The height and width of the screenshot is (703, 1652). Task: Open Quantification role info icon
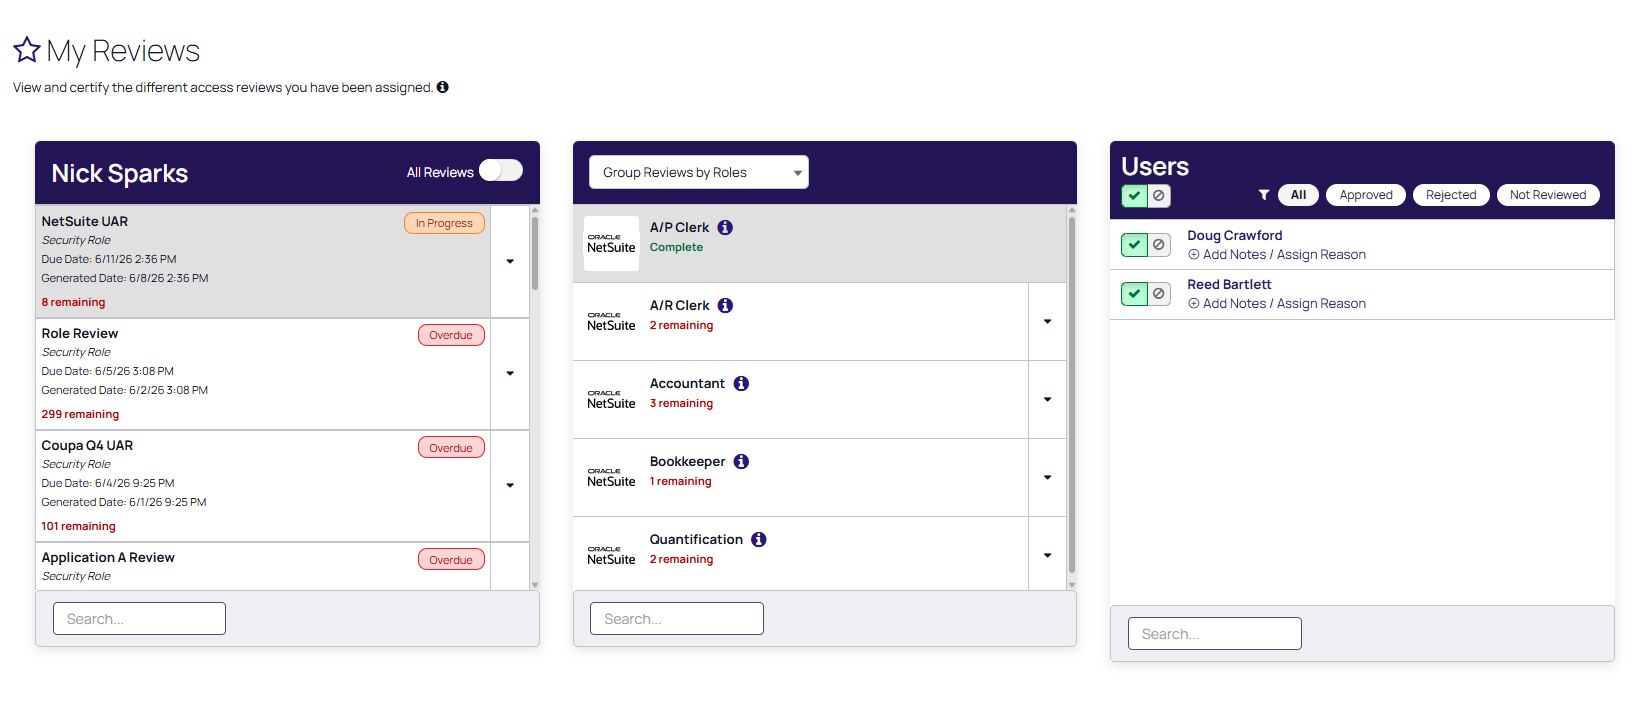click(x=759, y=539)
